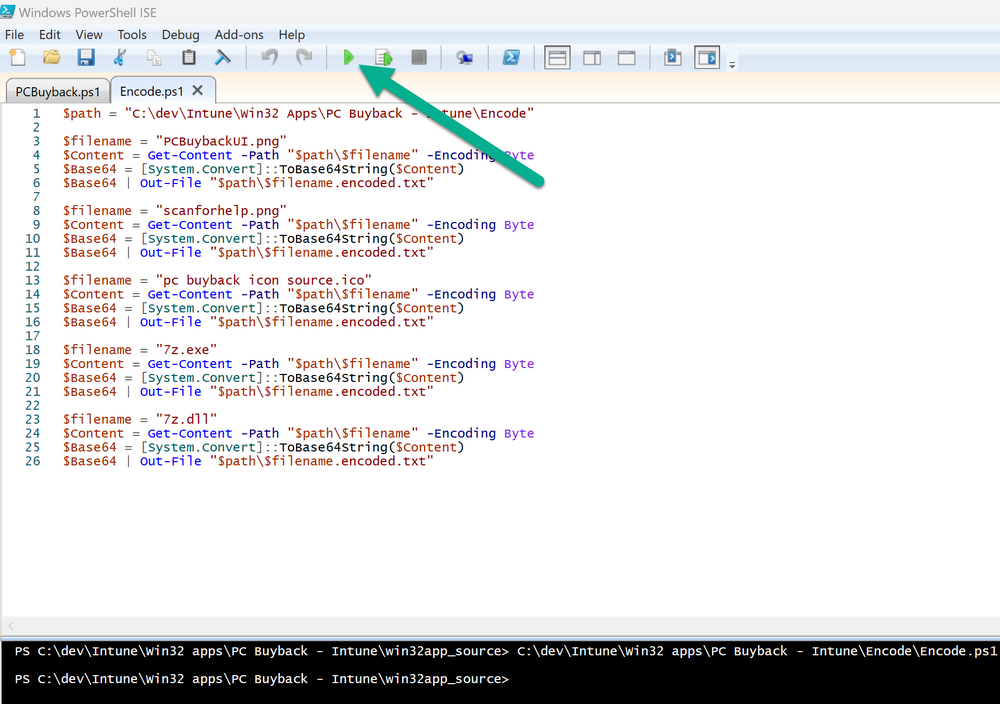Show script pane maximized layout
The height and width of the screenshot is (704, 1000).
(627, 58)
